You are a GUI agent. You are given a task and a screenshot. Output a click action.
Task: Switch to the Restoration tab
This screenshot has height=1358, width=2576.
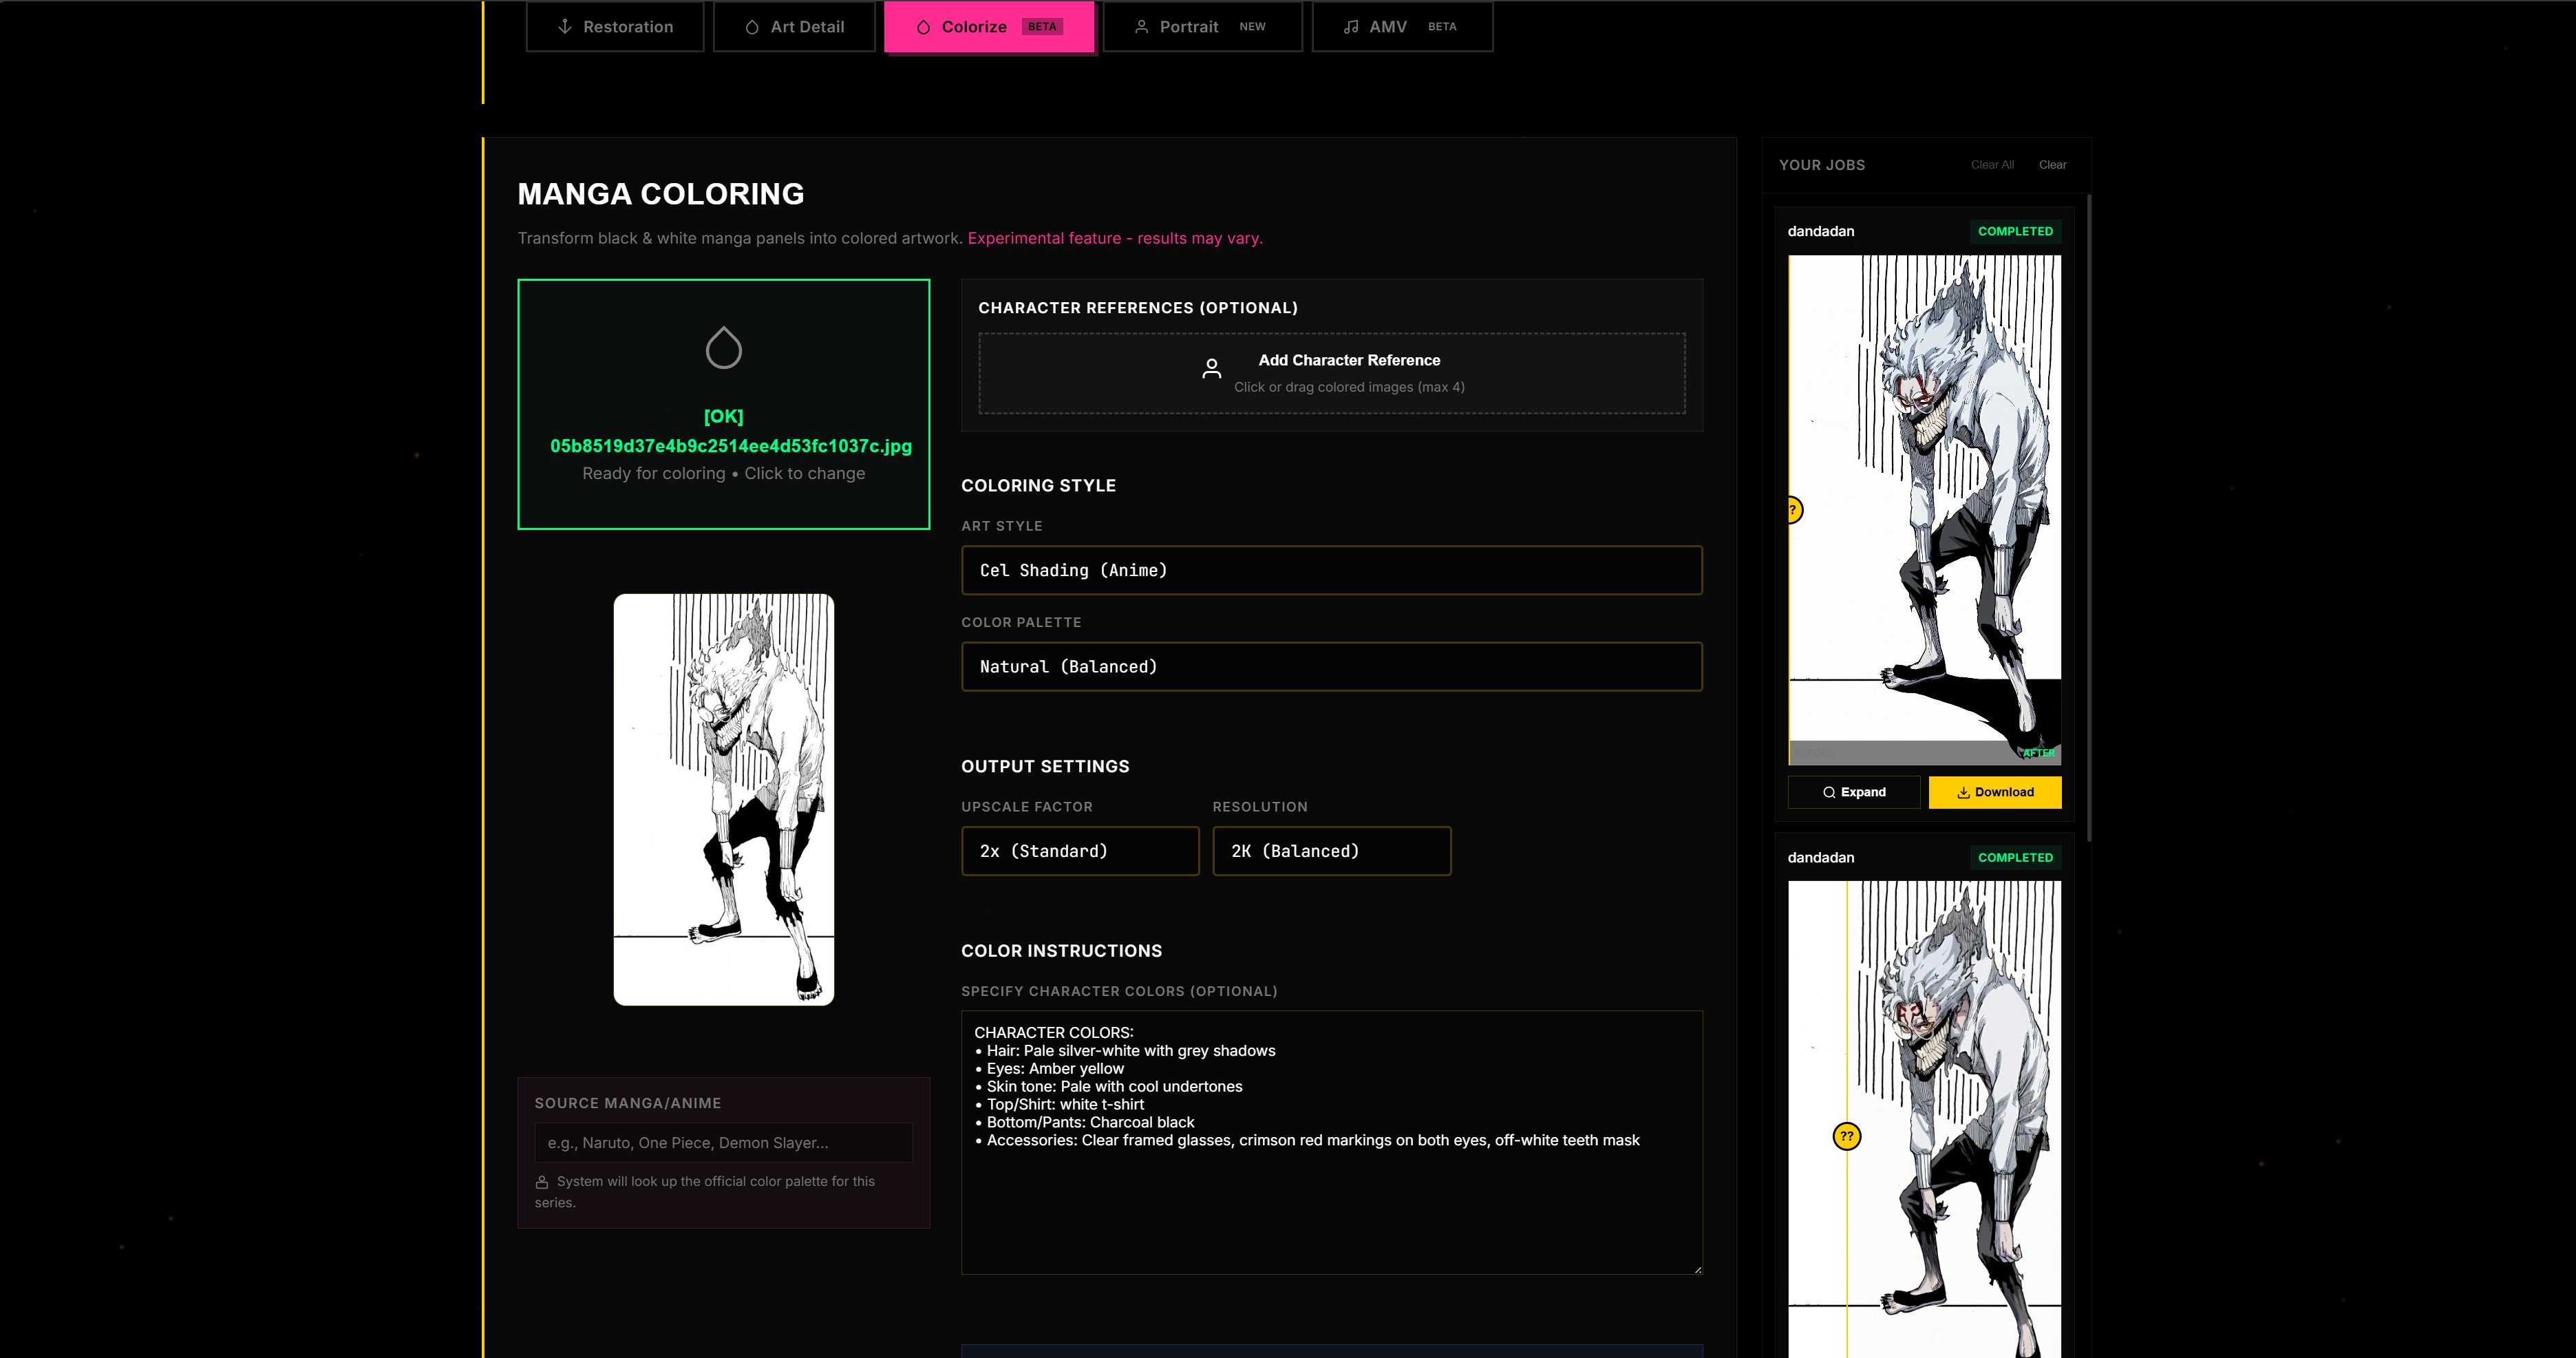615,26
